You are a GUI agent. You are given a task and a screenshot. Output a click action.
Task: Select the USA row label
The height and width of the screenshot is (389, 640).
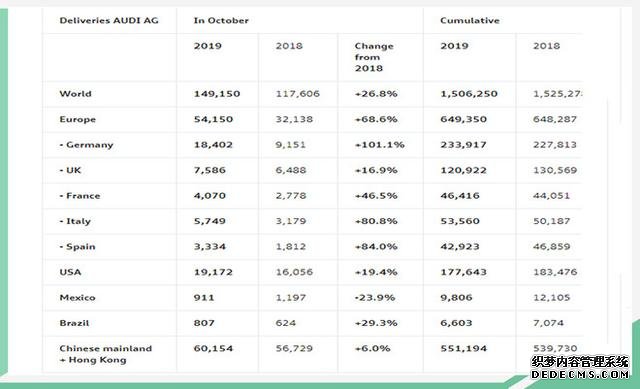(x=70, y=272)
